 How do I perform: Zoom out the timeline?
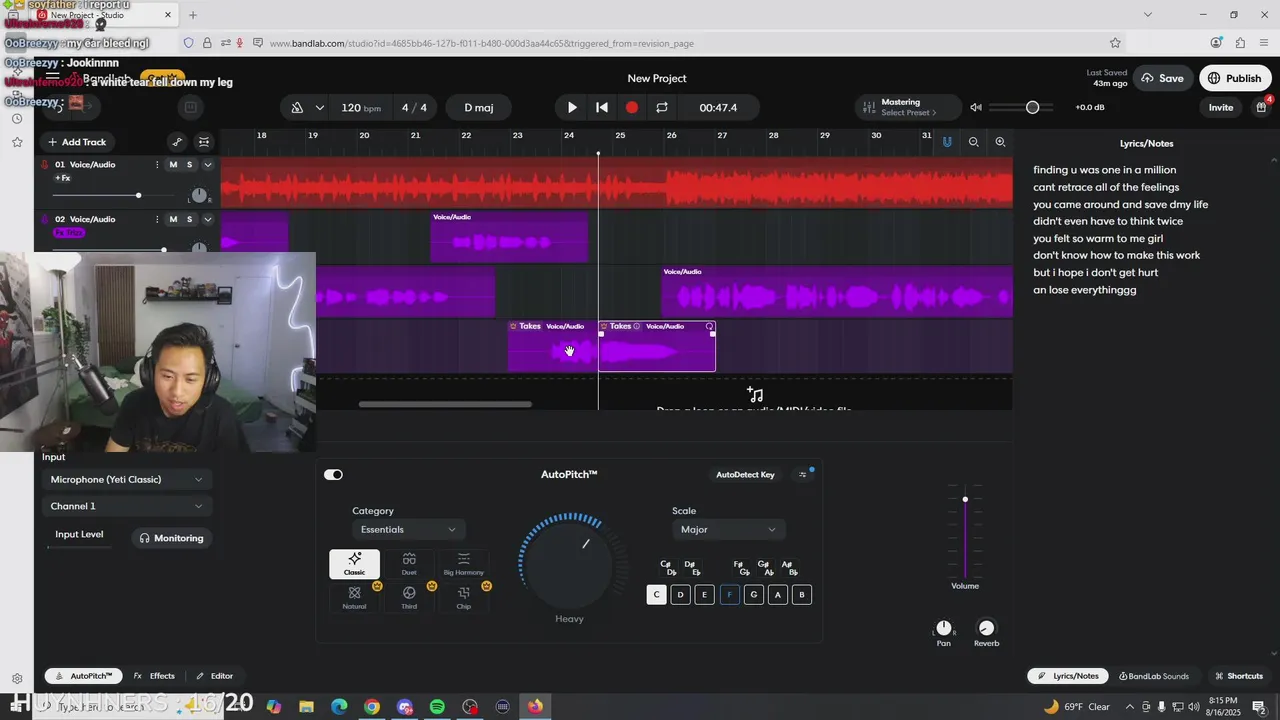(973, 142)
